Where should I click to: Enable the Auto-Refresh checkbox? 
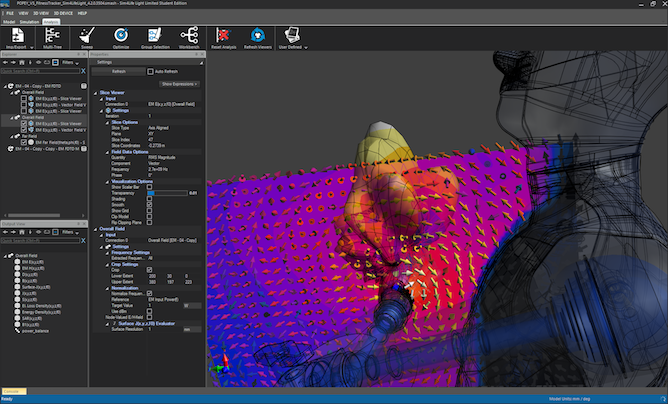coord(150,72)
